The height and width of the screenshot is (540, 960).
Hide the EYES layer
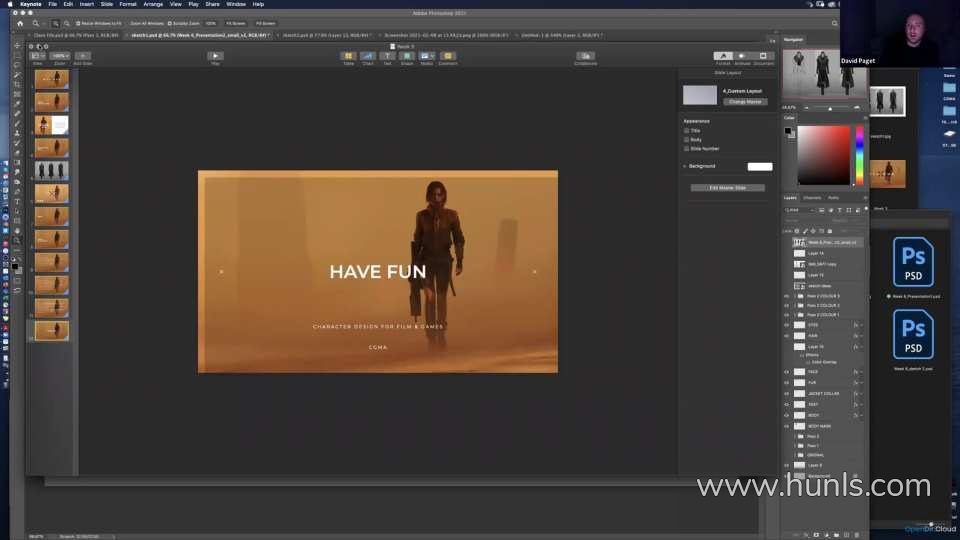coord(787,325)
